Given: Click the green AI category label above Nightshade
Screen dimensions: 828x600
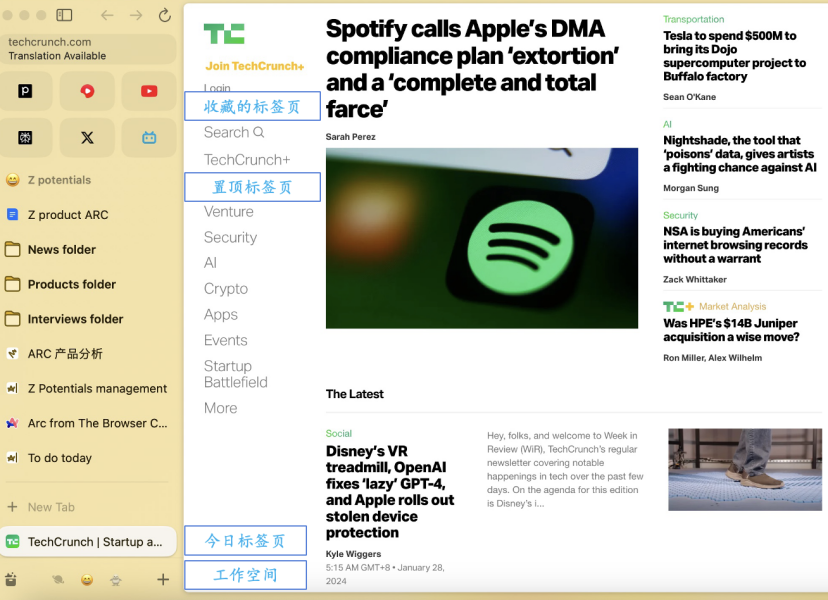Looking at the screenshot, I should pyautogui.click(x=667, y=125).
